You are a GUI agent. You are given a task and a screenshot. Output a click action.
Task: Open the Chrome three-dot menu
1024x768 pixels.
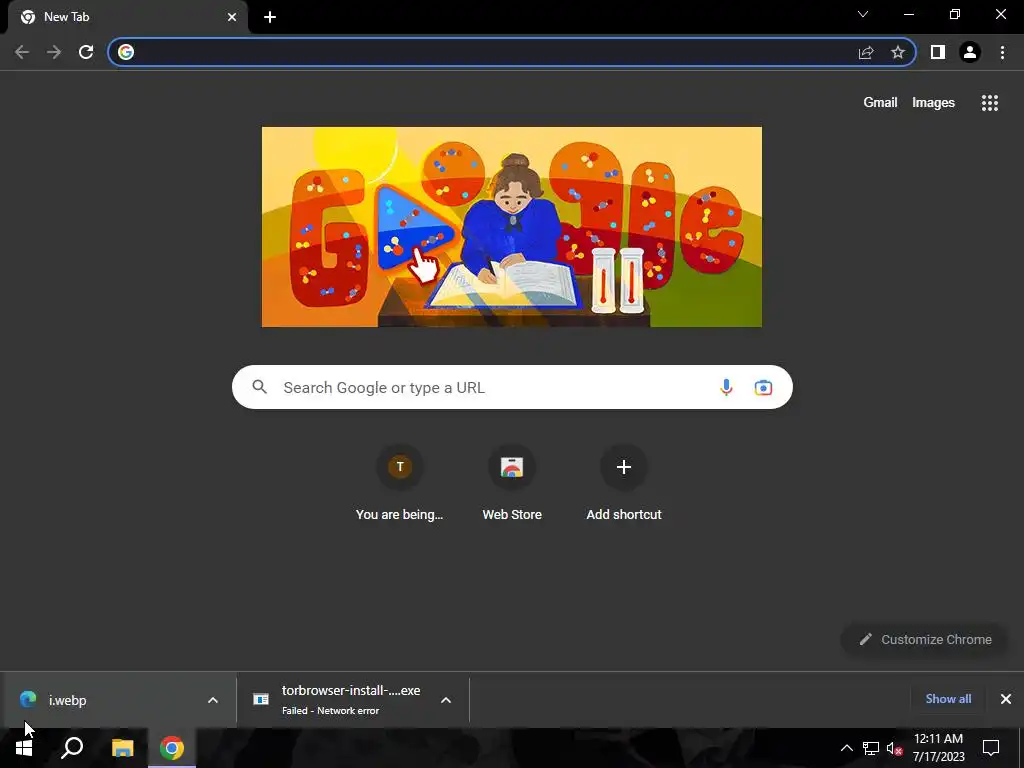point(1002,52)
